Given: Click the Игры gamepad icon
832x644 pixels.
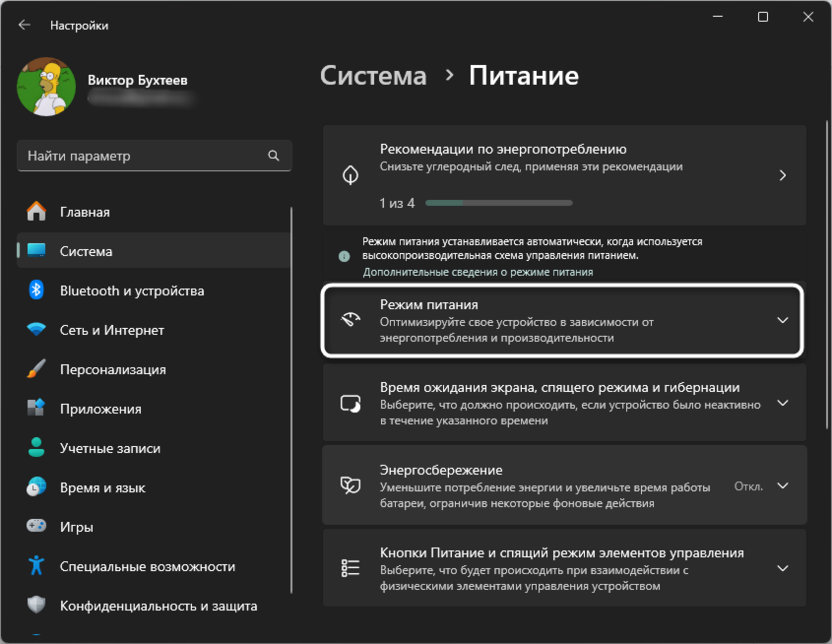Looking at the screenshot, I should [36, 526].
